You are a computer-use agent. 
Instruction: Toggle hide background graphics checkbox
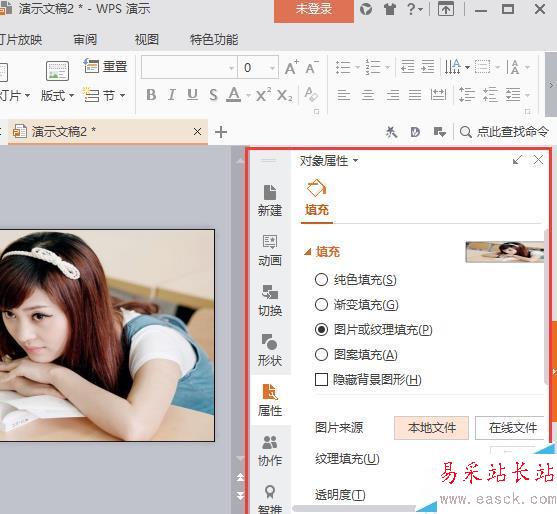pos(321,379)
